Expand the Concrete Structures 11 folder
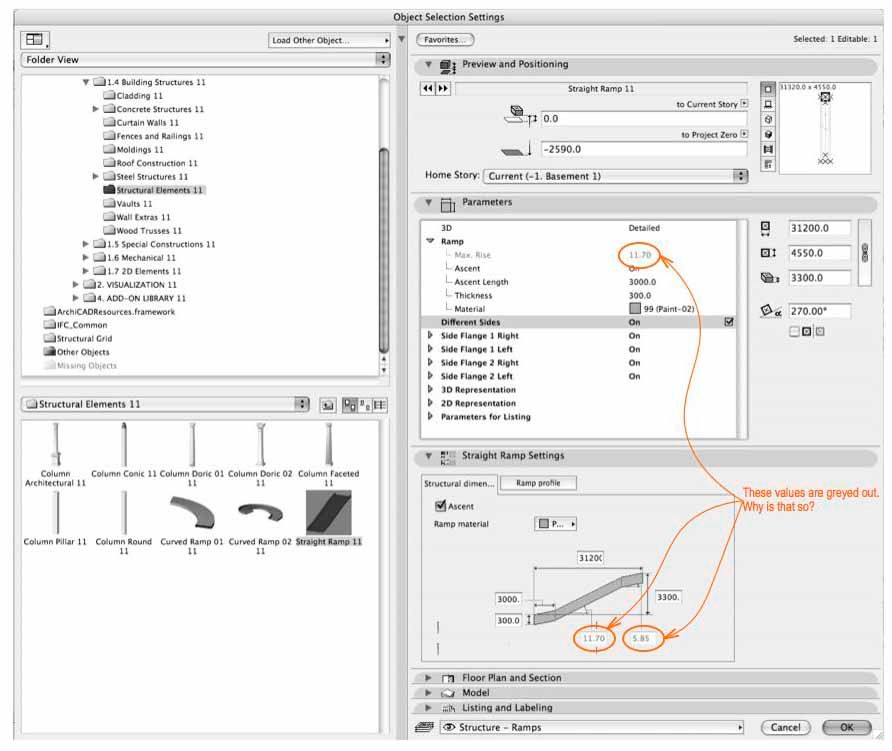This screenshot has width=892, height=751. [96, 109]
